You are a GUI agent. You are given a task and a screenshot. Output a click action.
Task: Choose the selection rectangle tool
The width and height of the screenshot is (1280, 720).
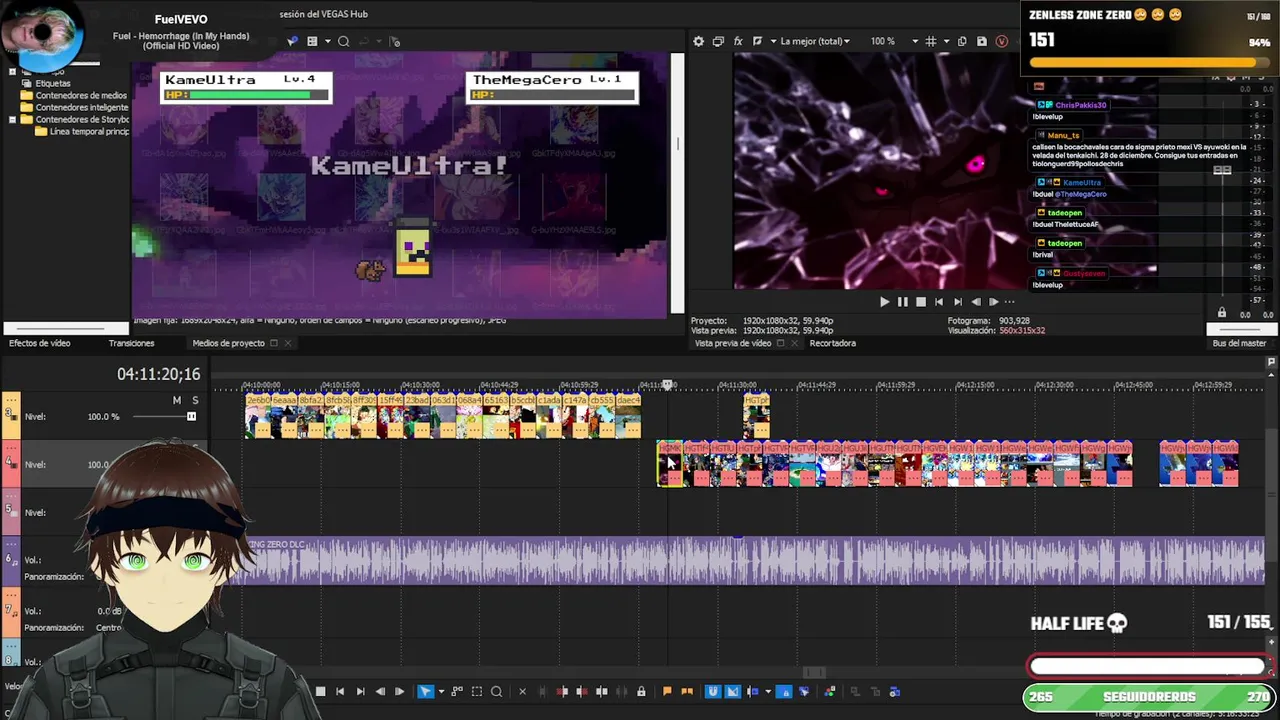click(x=477, y=691)
